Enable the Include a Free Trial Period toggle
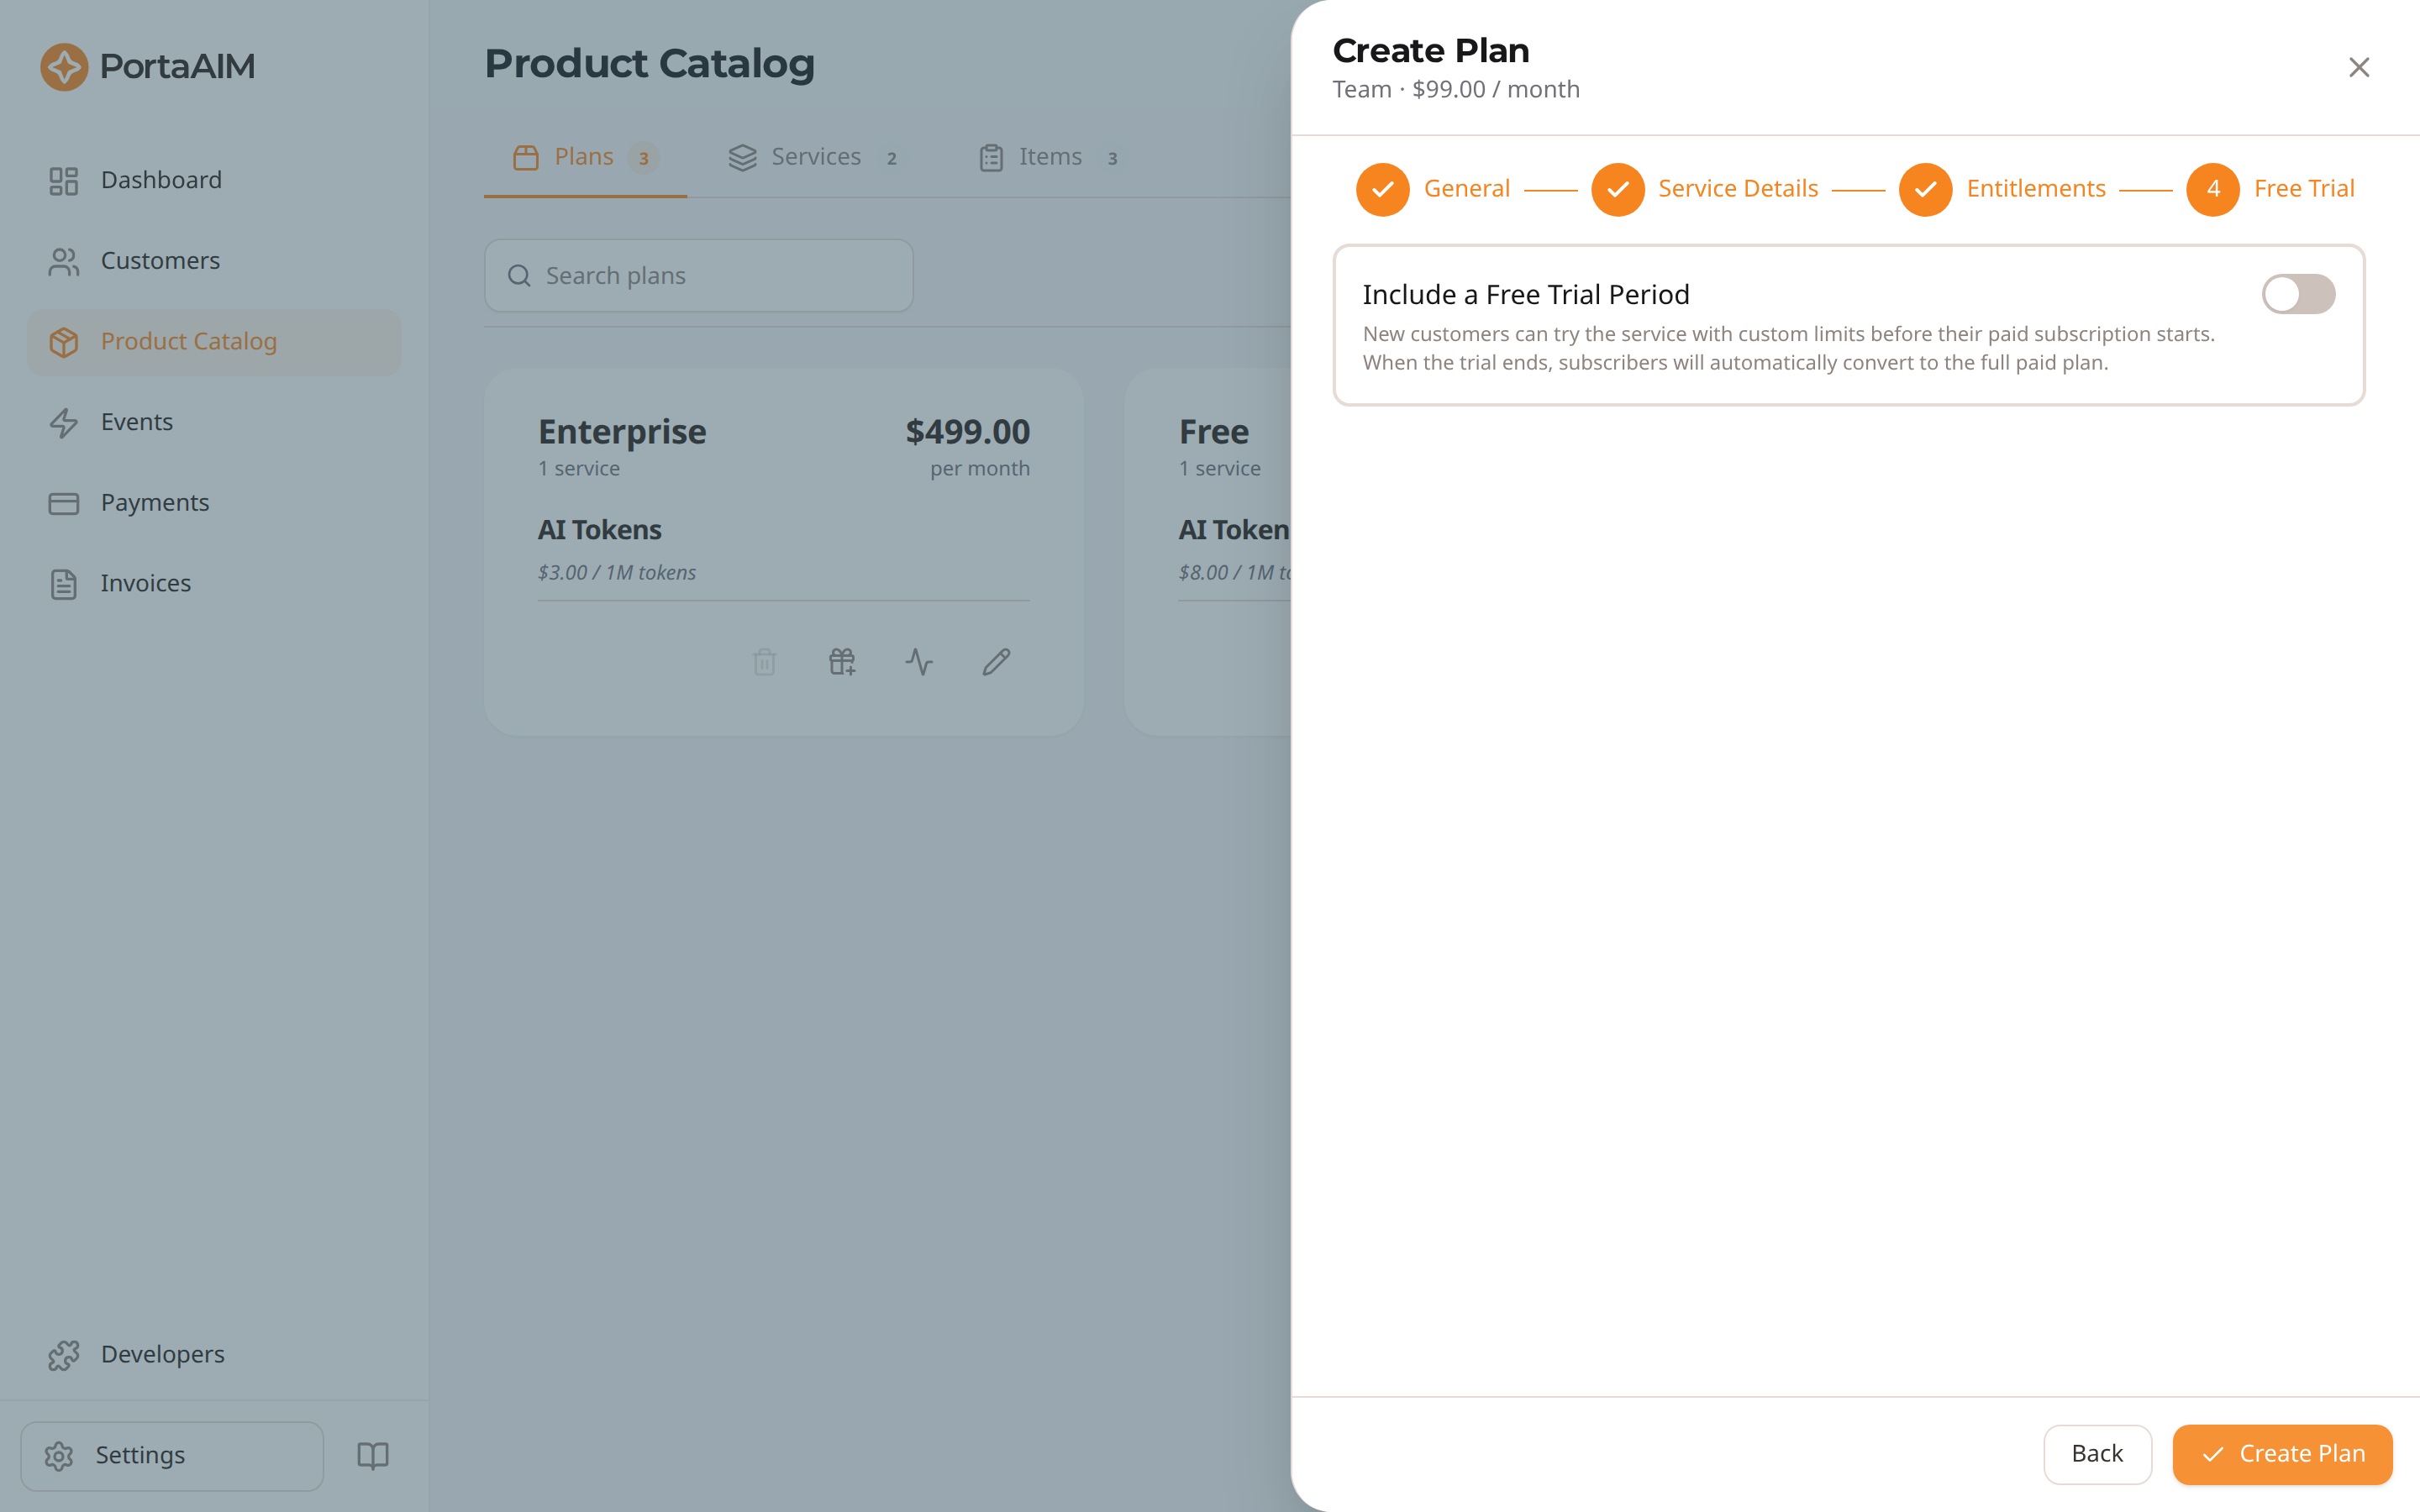This screenshot has height=1512, width=2420. pos(2298,294)
